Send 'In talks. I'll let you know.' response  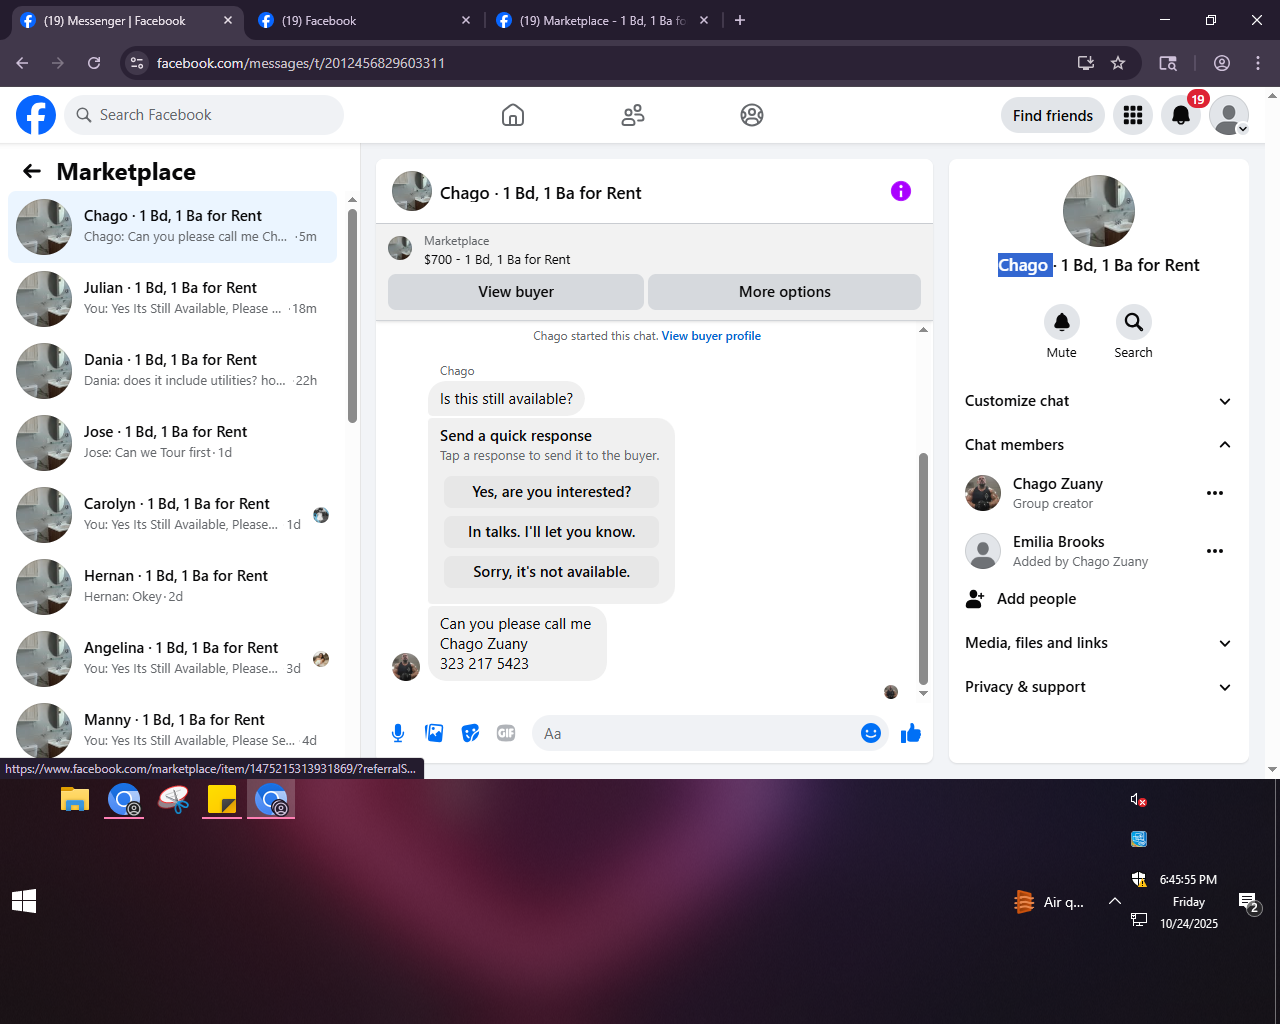(552, 532)
